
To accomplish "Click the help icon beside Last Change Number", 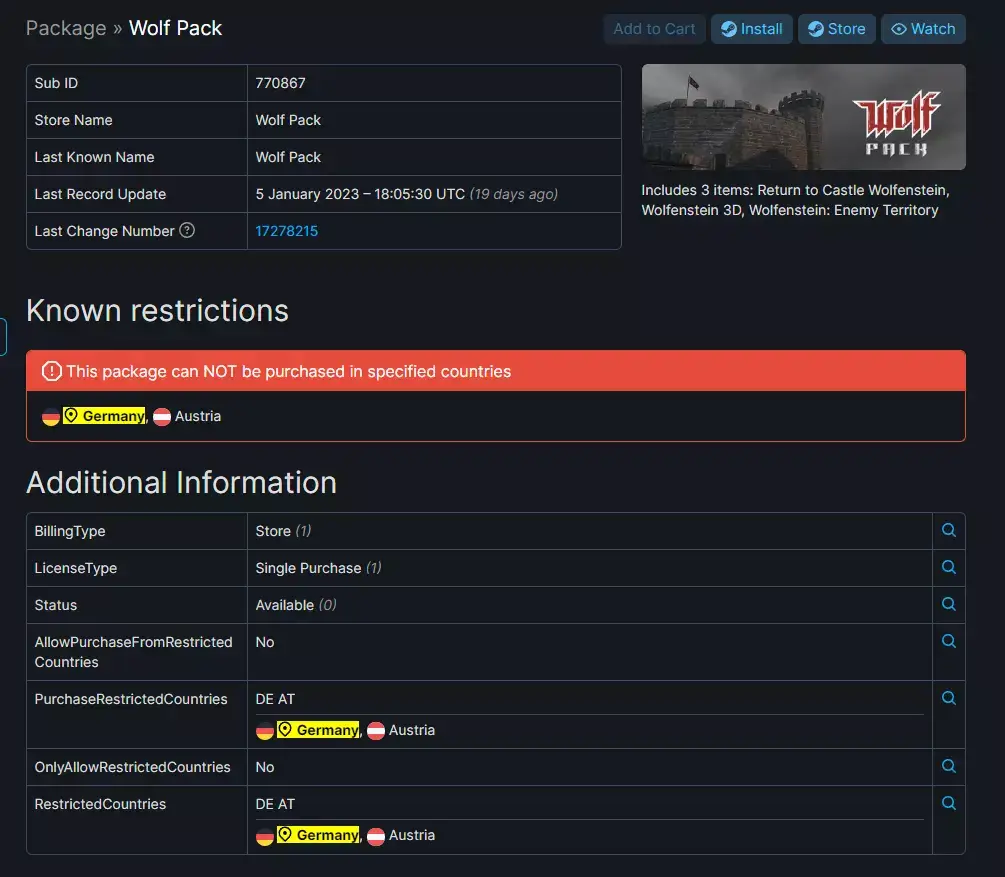I will pos(187,230).
